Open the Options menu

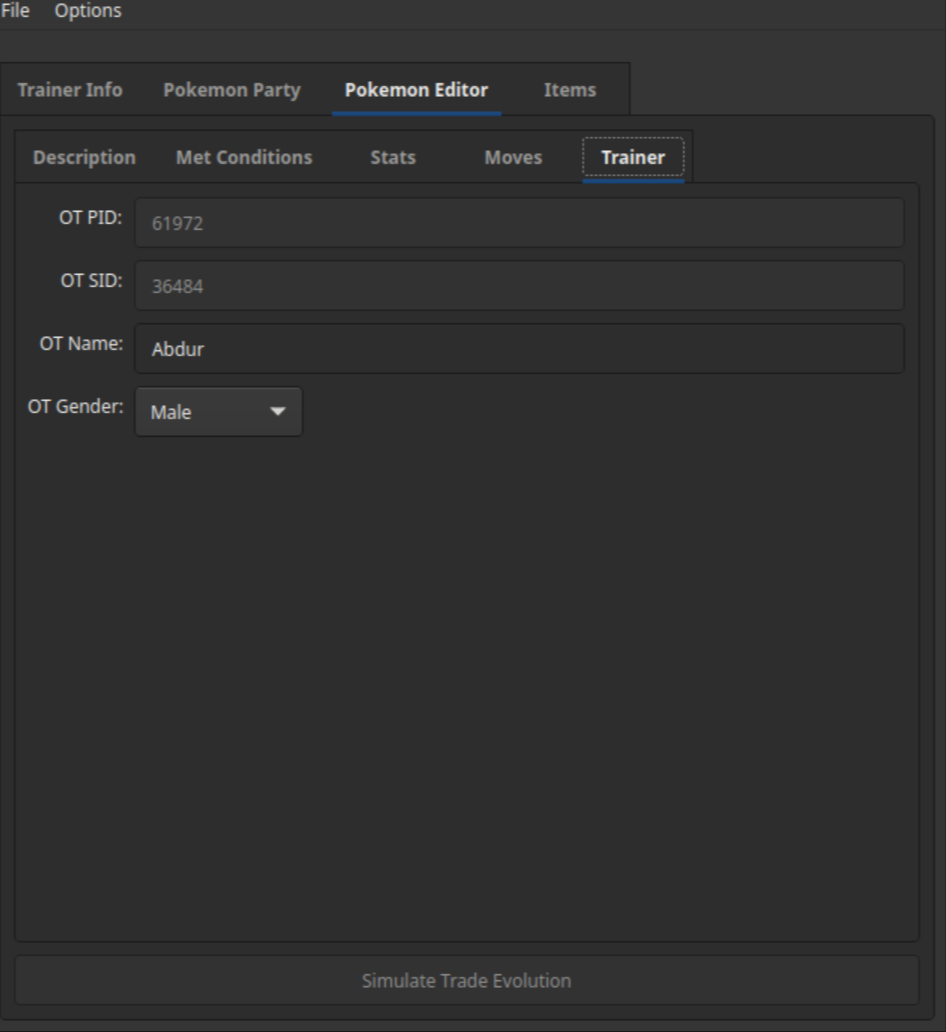click(88, 11)
